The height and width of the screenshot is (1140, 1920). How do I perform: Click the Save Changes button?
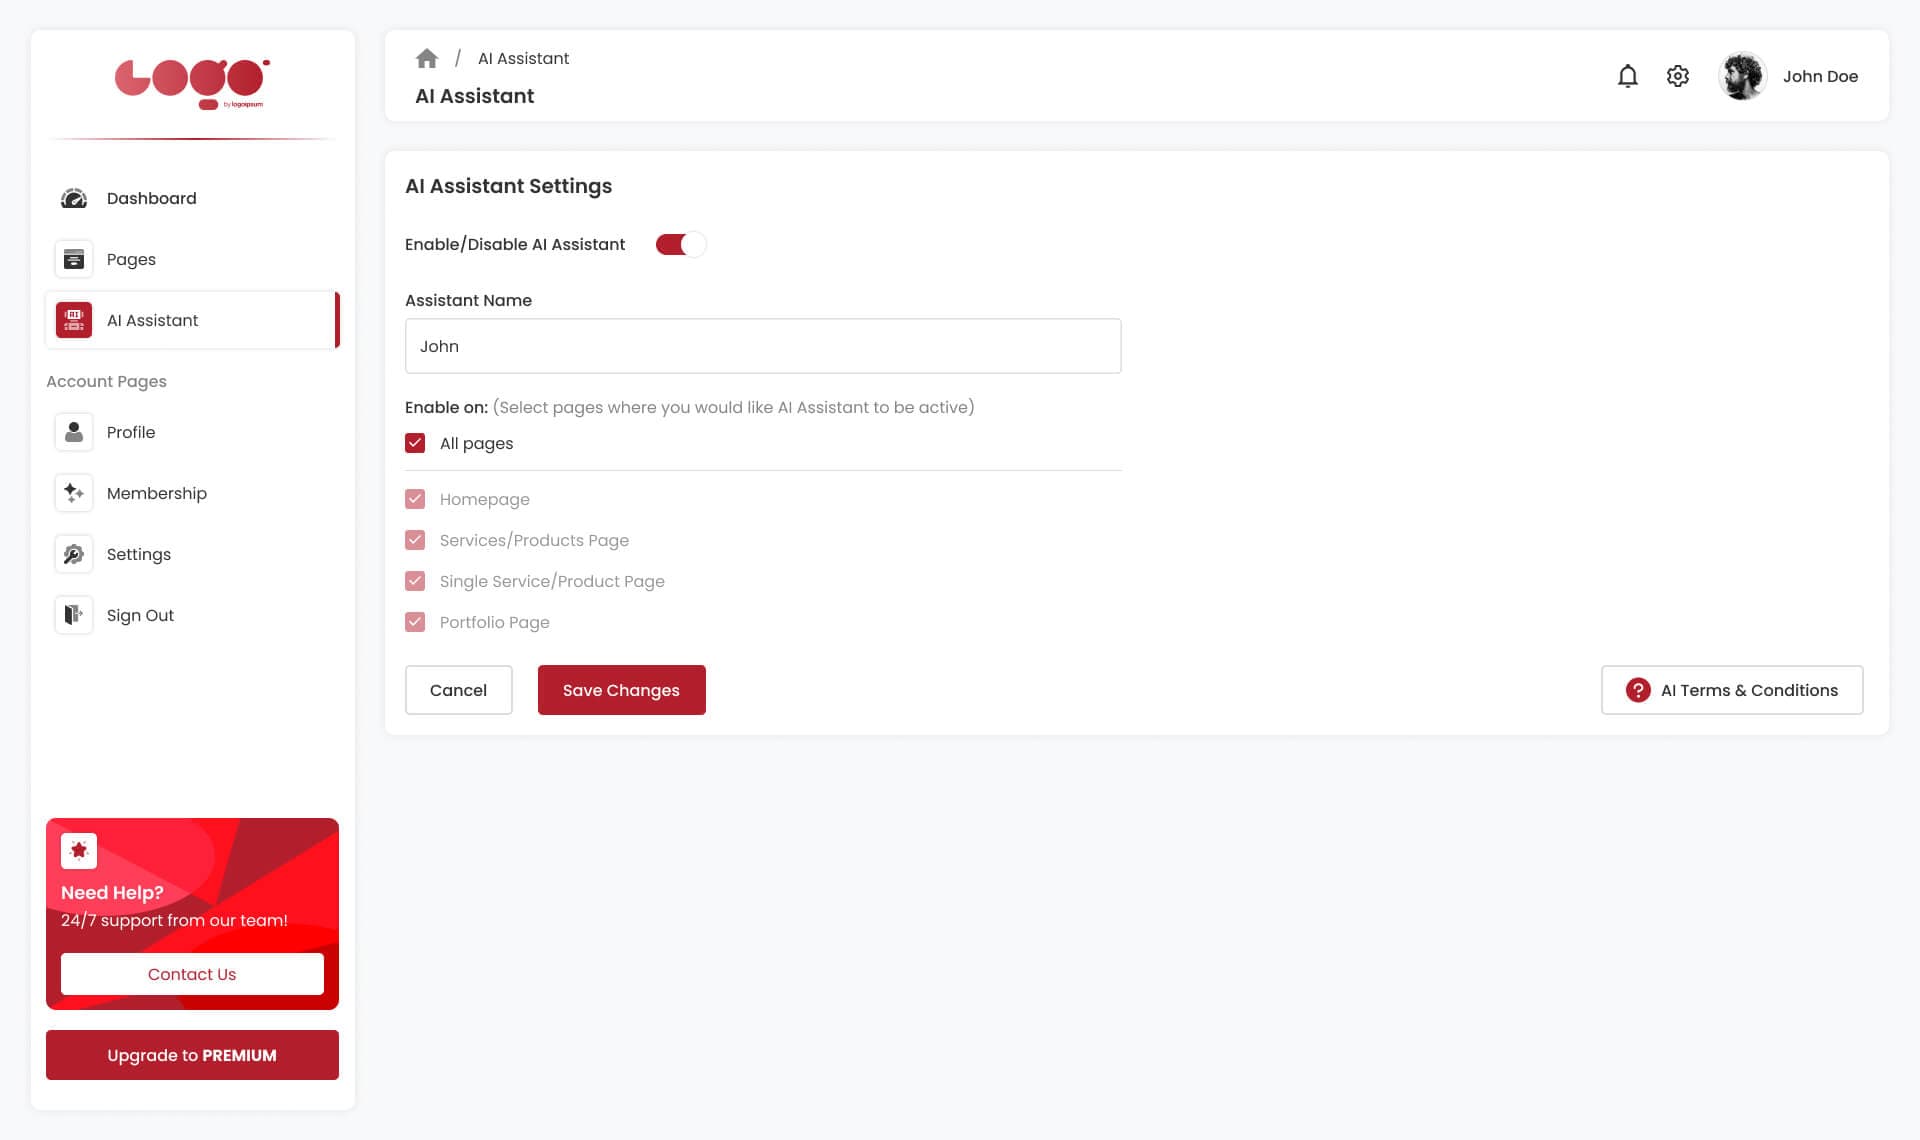[621, 690]
